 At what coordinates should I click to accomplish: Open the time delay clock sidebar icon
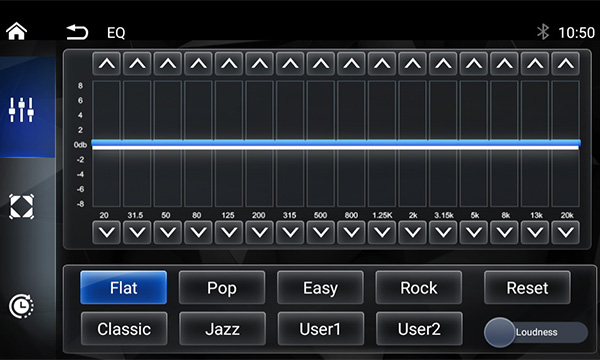21,306
